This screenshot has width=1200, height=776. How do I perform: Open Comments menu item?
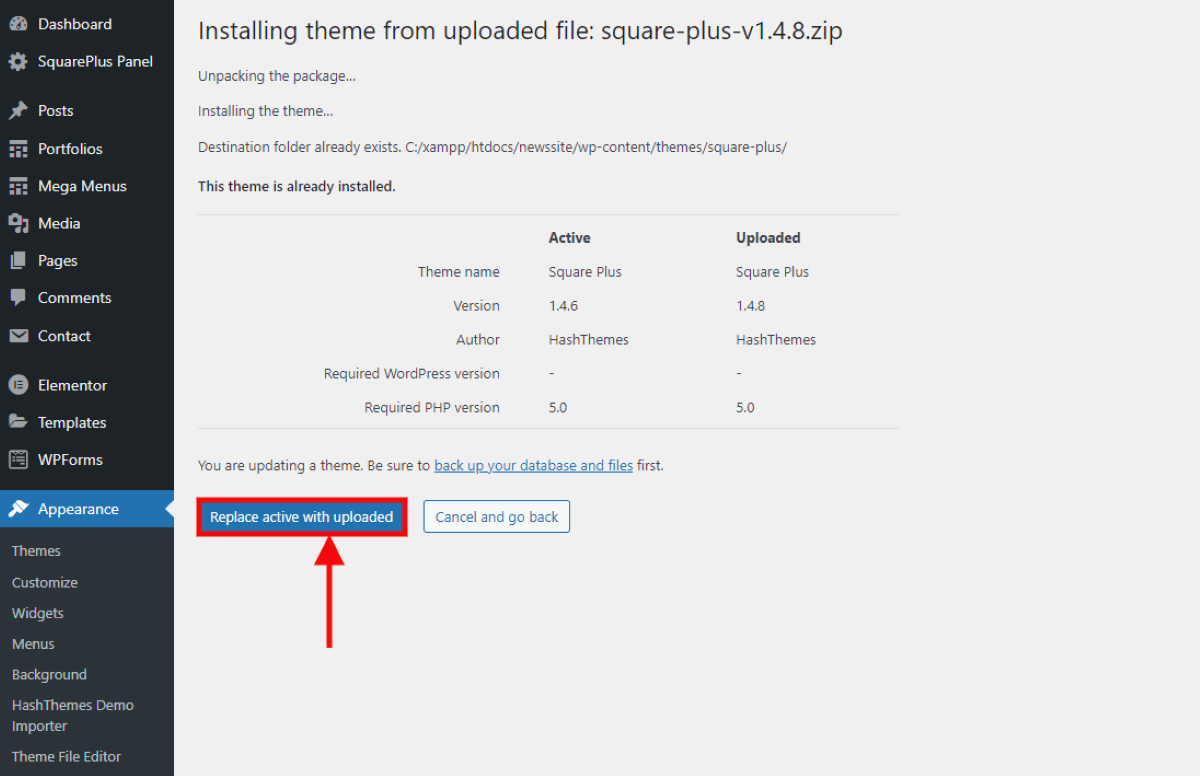pyautogui.click(x=87, y=298)
